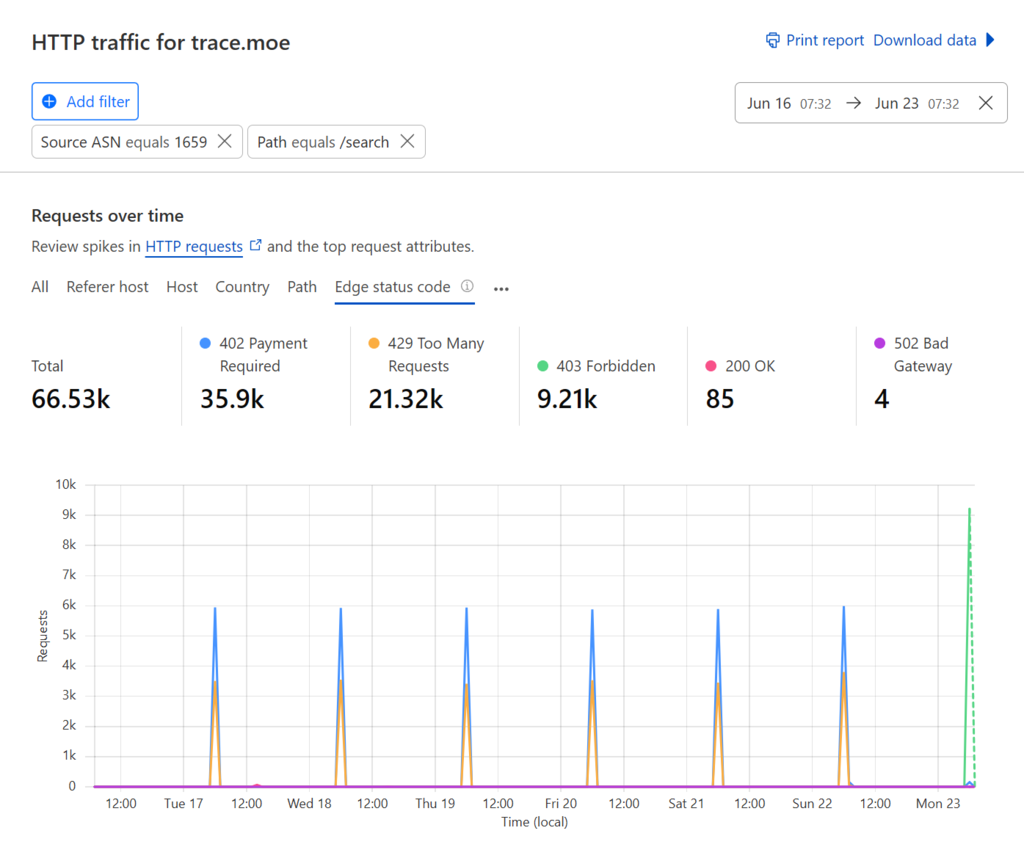
Task: Switch to the All tab
Action: pos(40,287)
